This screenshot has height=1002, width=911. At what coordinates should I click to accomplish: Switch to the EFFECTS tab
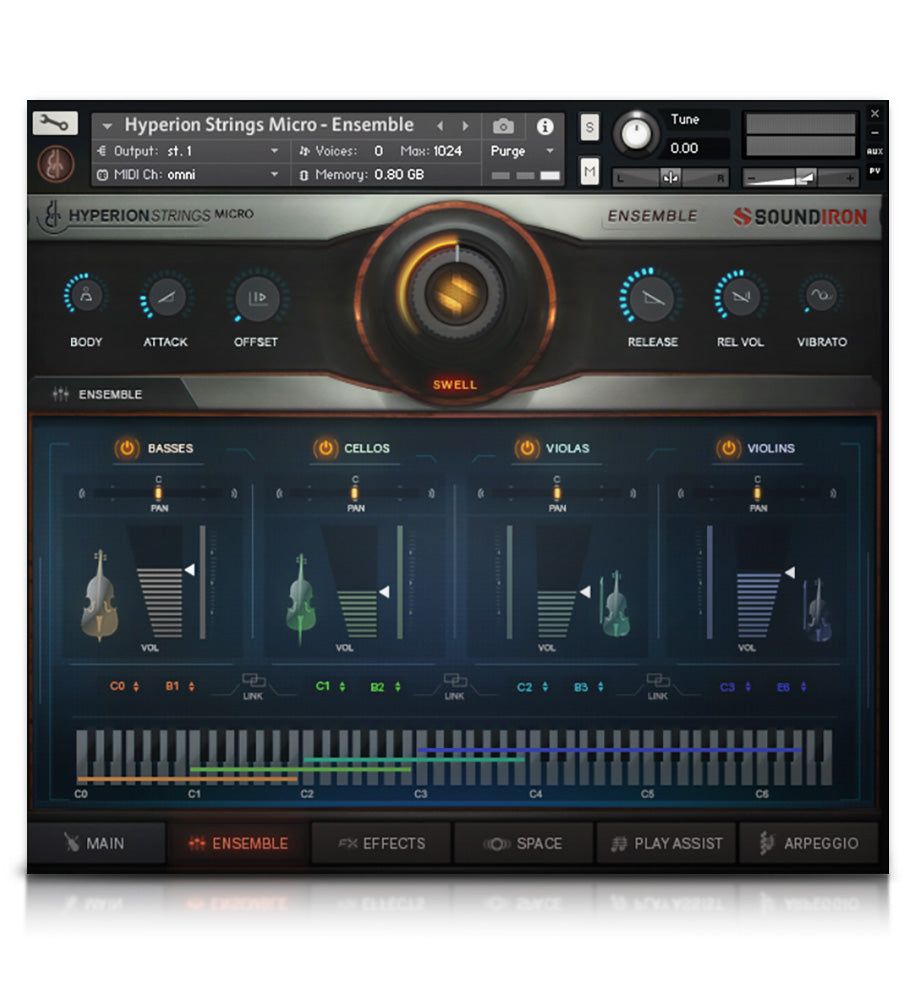click(381, 844)
